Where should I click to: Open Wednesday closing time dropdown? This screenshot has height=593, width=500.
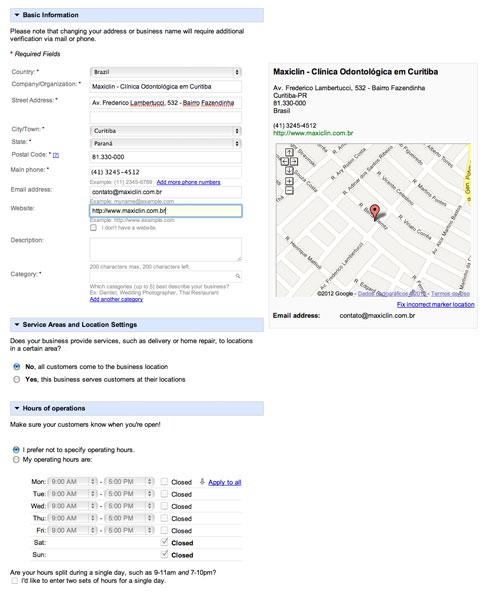coord(129,506)
